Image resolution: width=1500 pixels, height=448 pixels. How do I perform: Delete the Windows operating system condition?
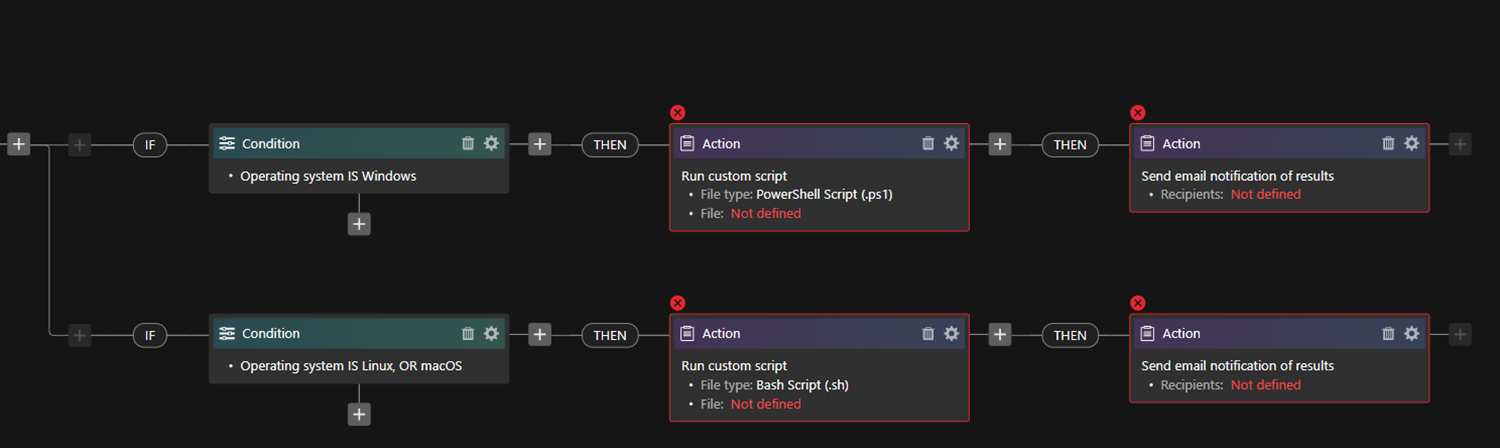coord(468,144)
